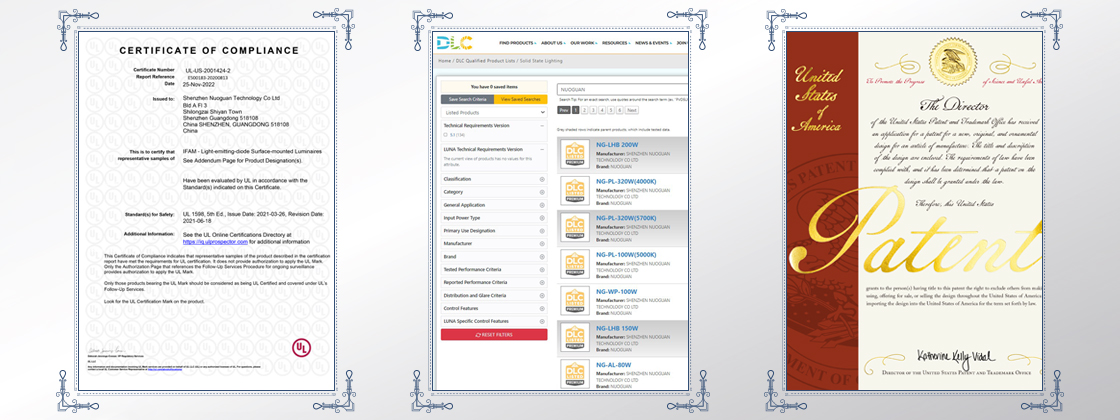Click DLC Listed badge beside NG-WP-100W
The width and height of the screenshot is (1120, 420).
(575, 301)
